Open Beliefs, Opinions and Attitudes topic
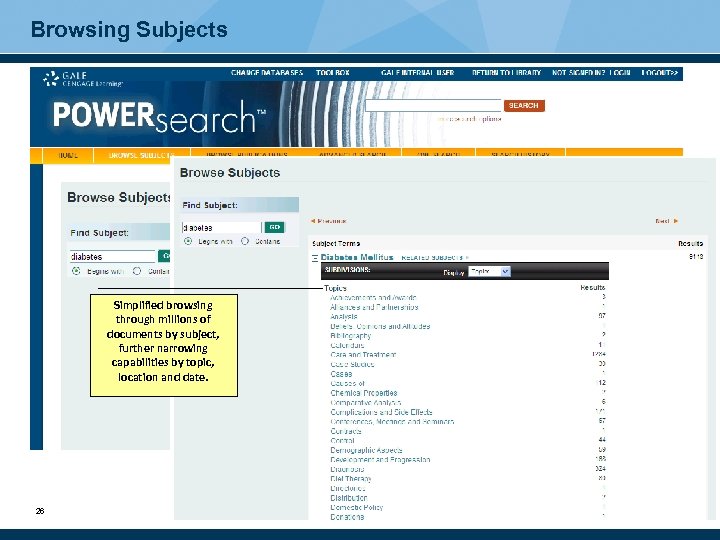Image resolution: width=720 pixels, height=540 pixels. 380,326
